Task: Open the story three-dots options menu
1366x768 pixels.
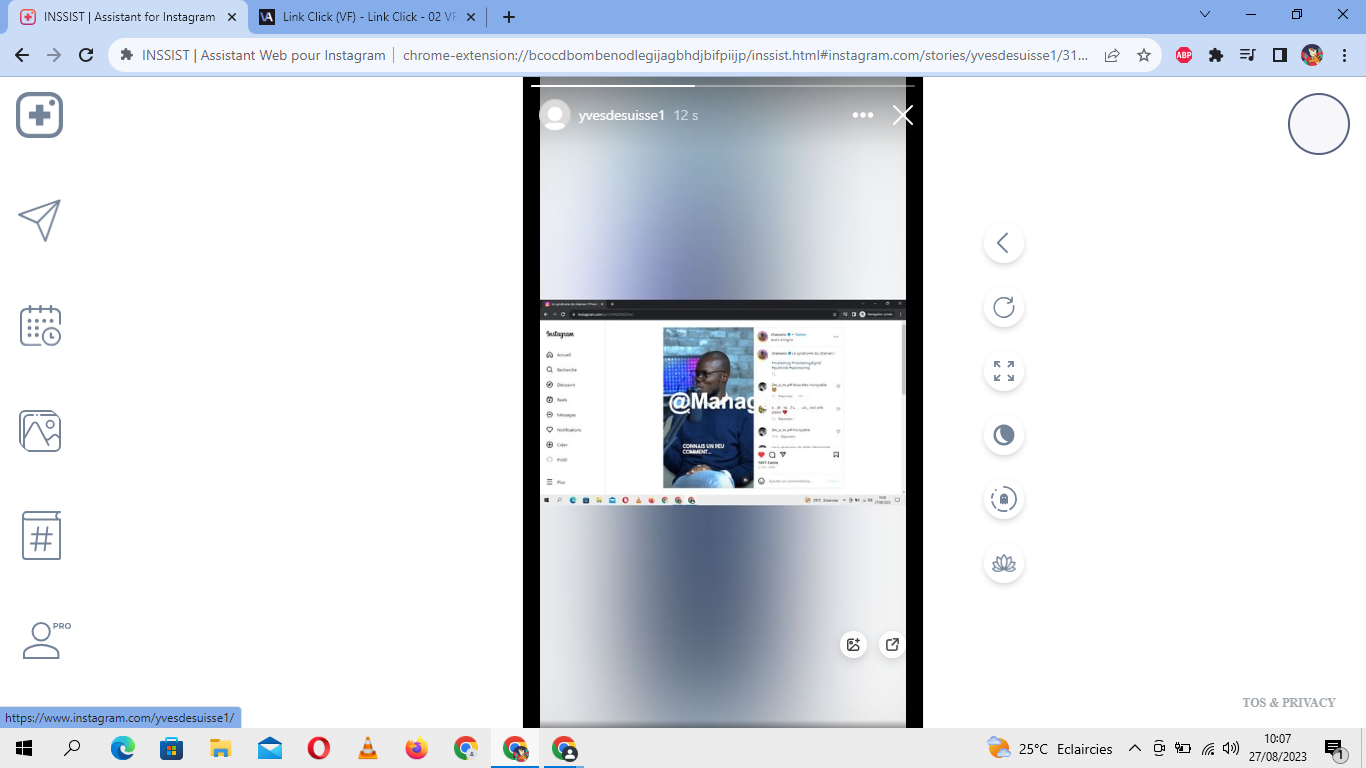Action: [x=862, y=115]
